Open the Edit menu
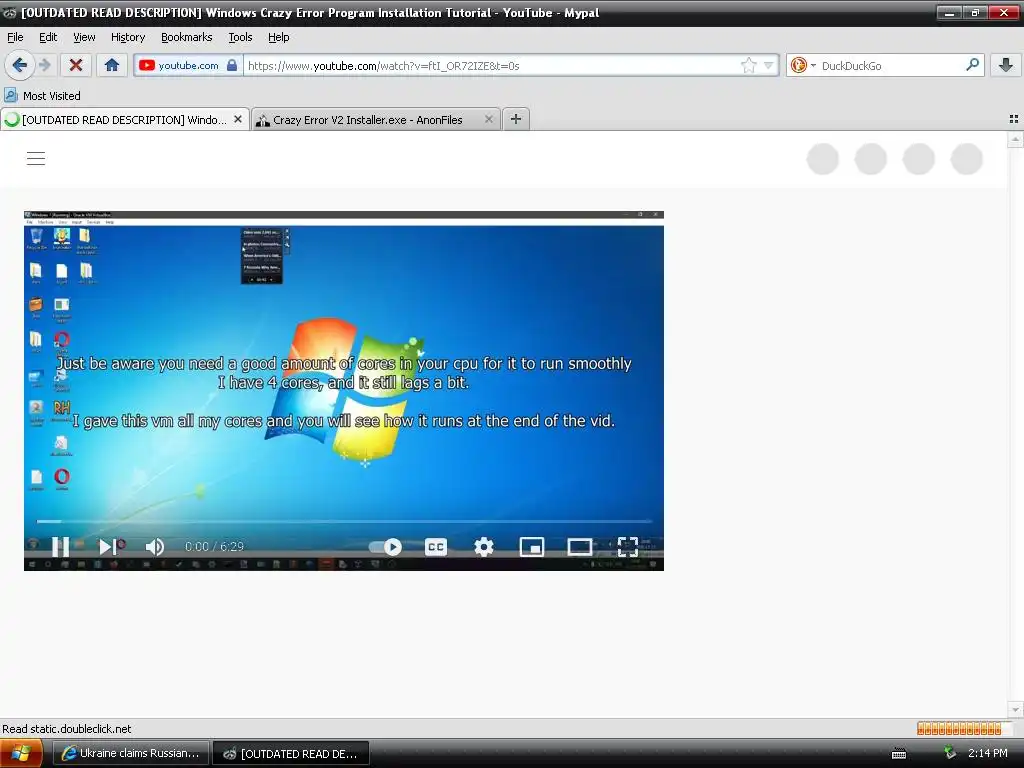The image size is (1024, 768). point(48,37)
